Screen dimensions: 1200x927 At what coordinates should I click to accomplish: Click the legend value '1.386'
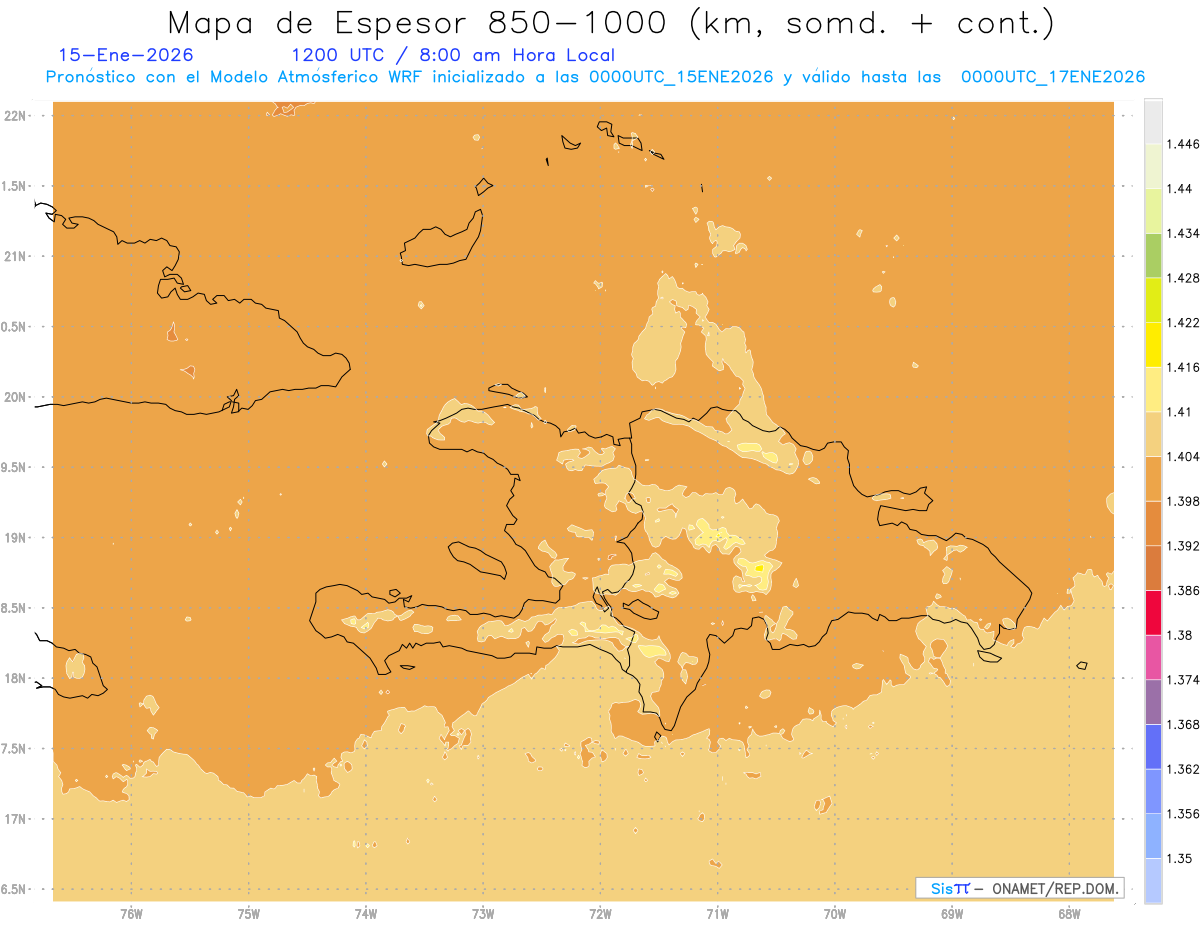tap(1182, 590)
